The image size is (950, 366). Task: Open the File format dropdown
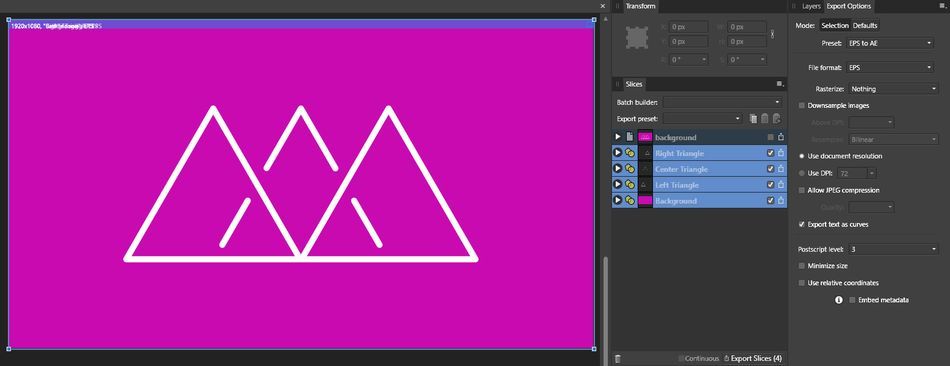889,67
